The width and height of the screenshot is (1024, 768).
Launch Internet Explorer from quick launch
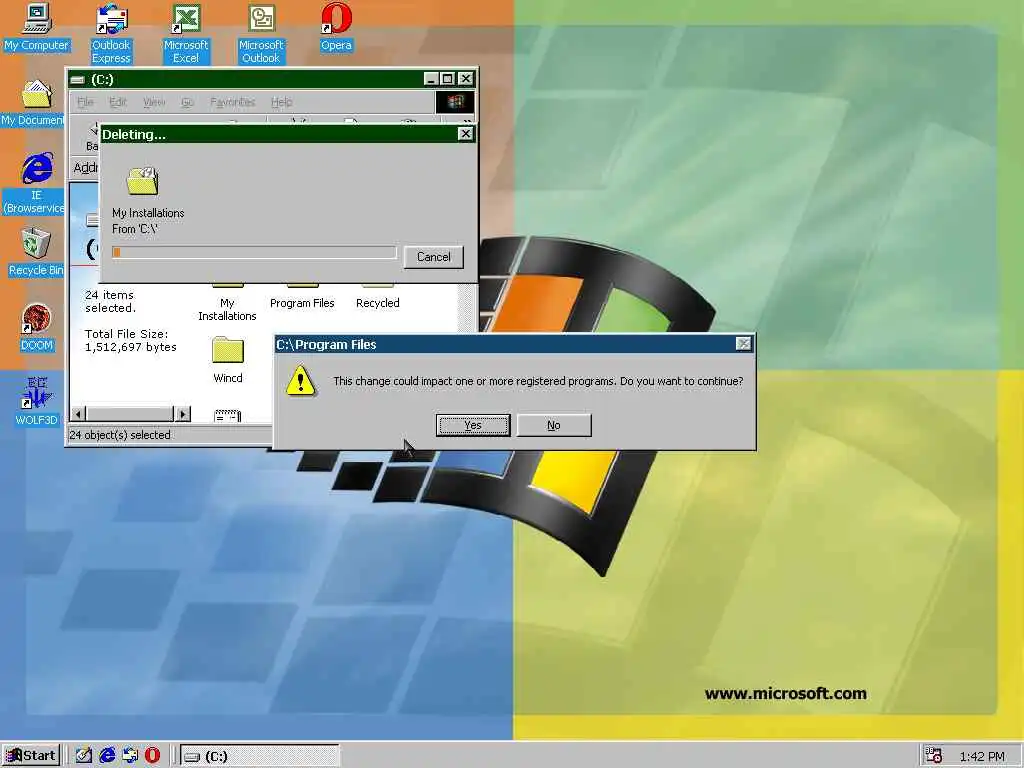coord(106,756)
